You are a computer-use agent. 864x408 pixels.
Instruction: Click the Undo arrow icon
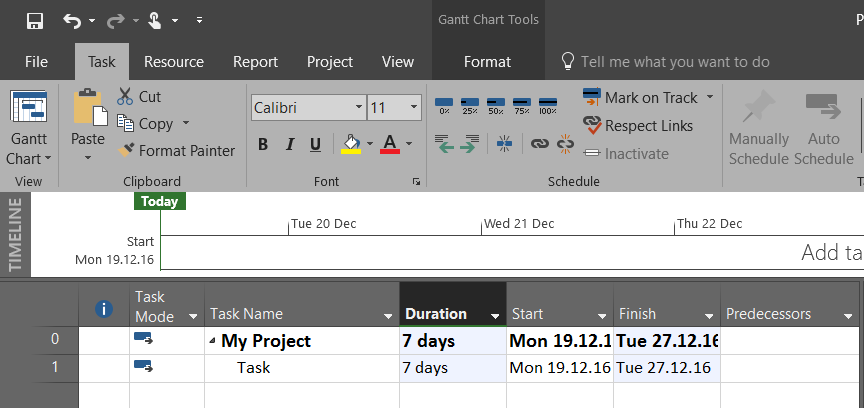click(x=72, y=20)
